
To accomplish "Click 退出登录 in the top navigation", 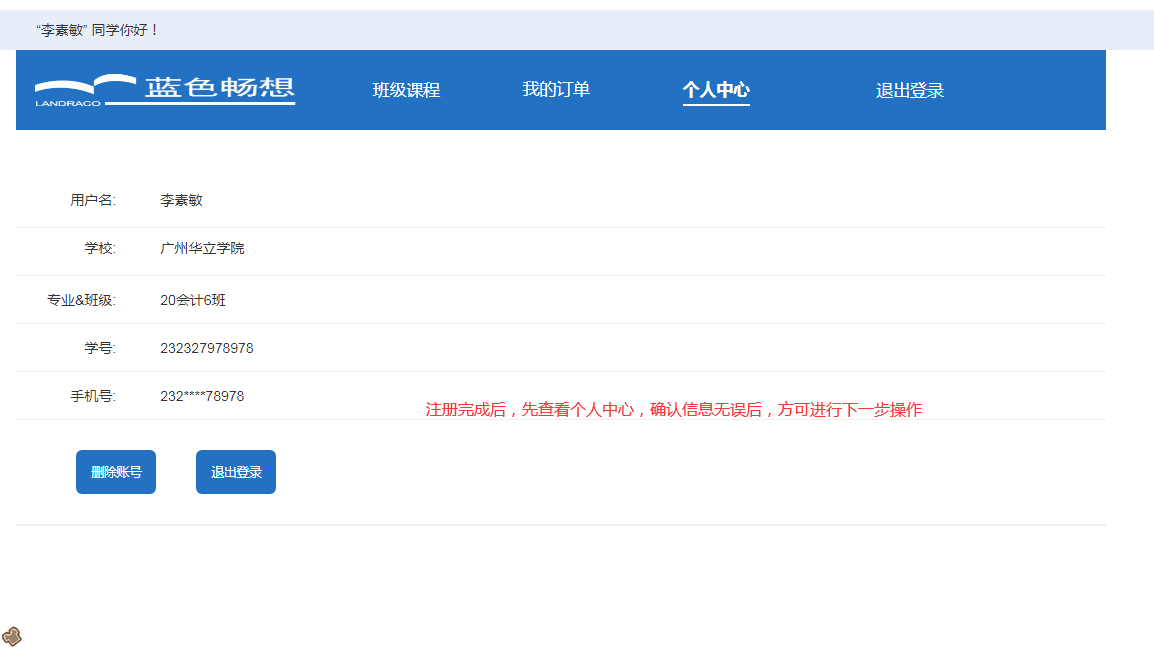I will coord(908,89).
